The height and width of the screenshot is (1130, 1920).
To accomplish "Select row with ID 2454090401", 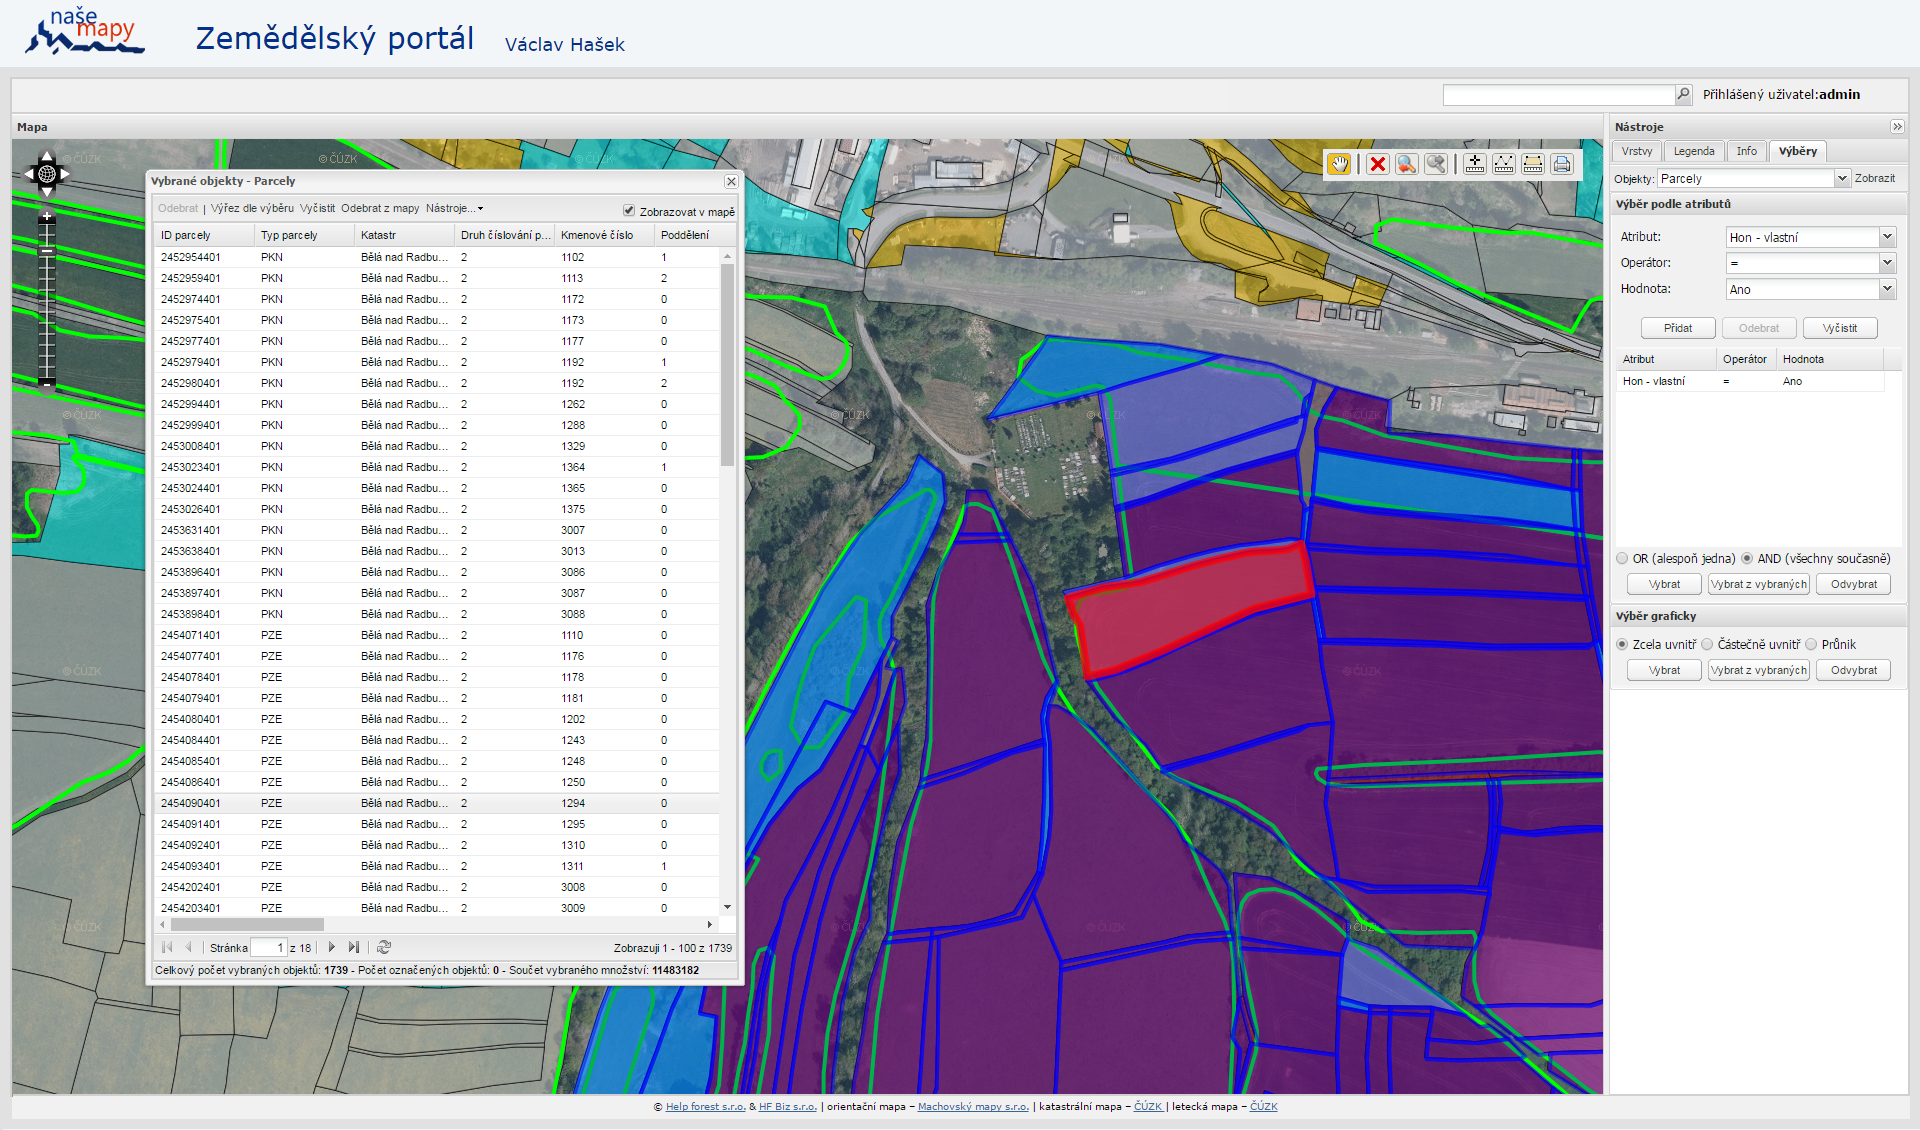I will tap(437, 803).
